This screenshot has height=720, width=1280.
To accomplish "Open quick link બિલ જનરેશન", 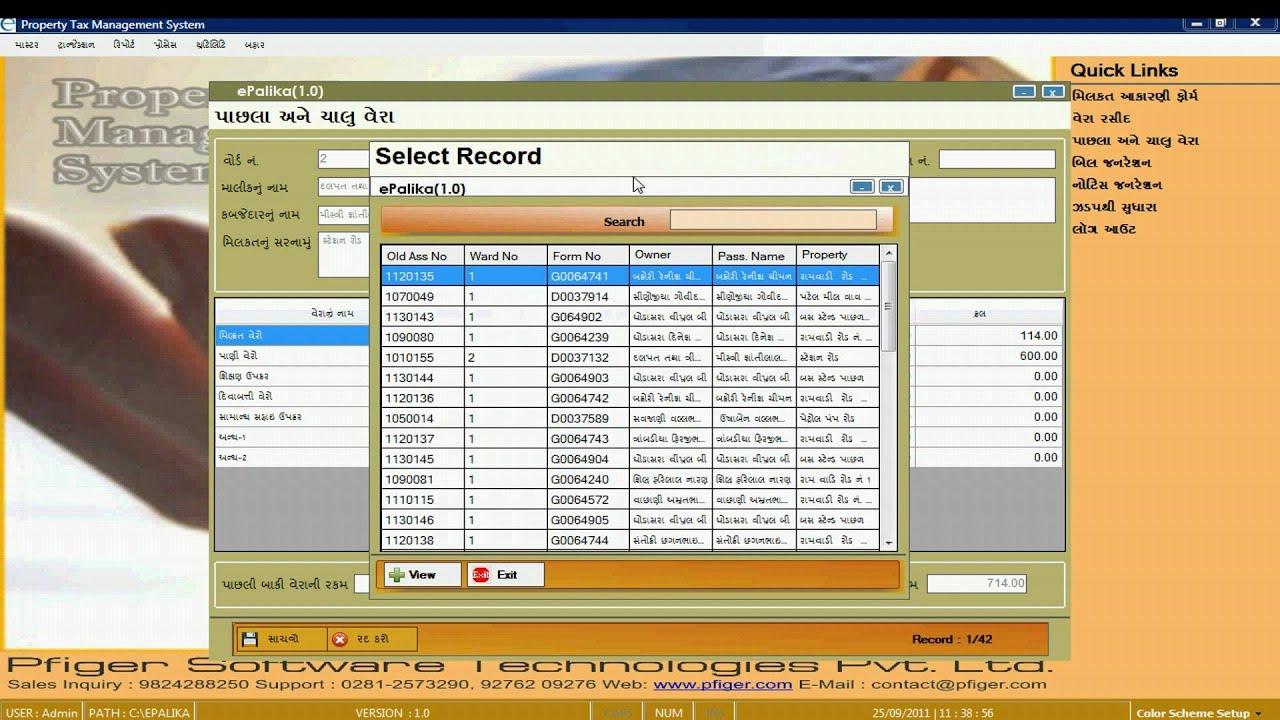I will 1111,162.
